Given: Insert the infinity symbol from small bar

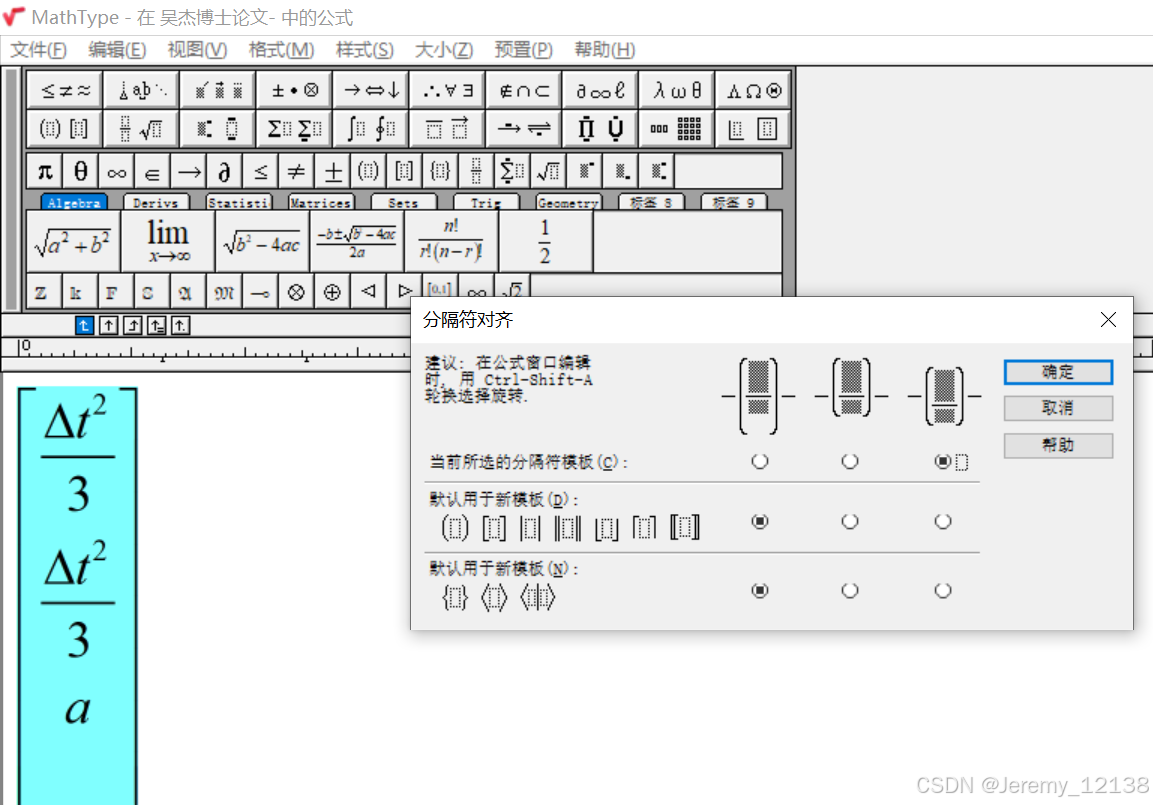Looking at the screenshot, I should coord(117,171).
